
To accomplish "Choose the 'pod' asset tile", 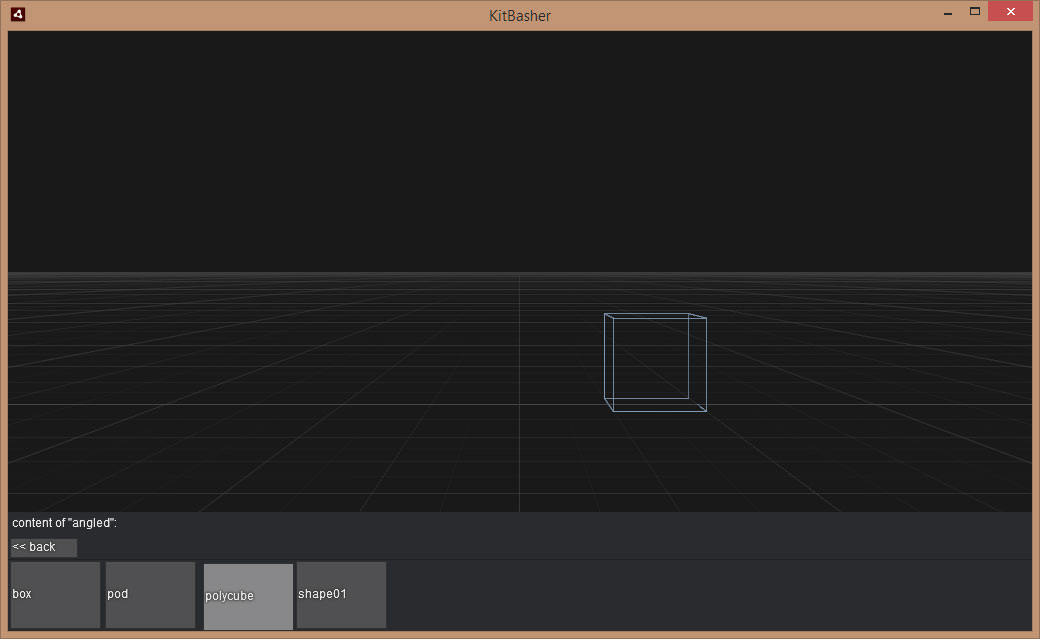I will coord(150,595).
